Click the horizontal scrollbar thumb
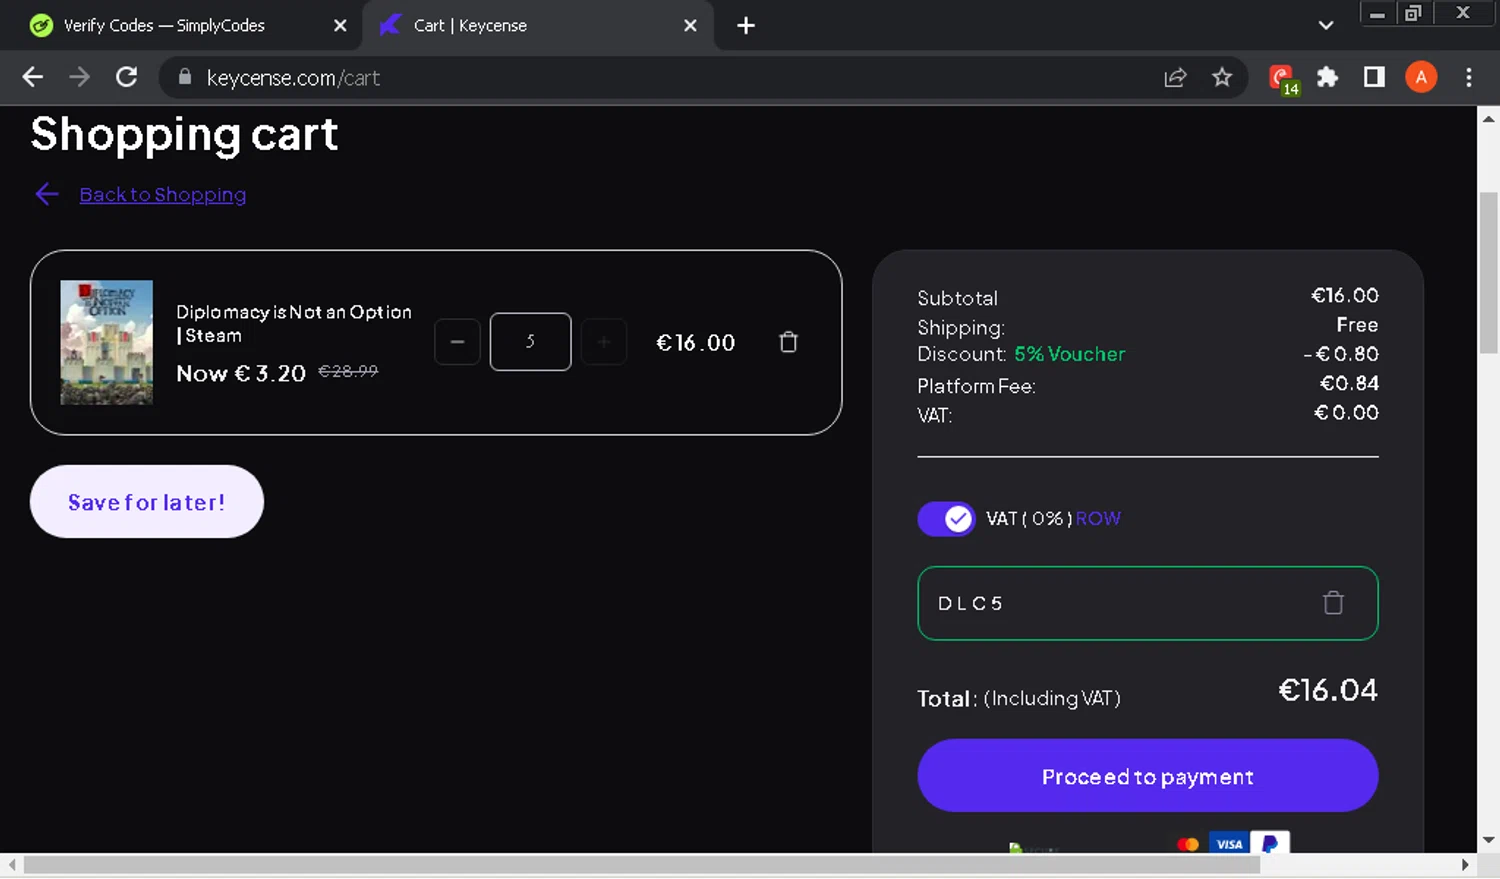The image size is (1500, 879). 642,865
